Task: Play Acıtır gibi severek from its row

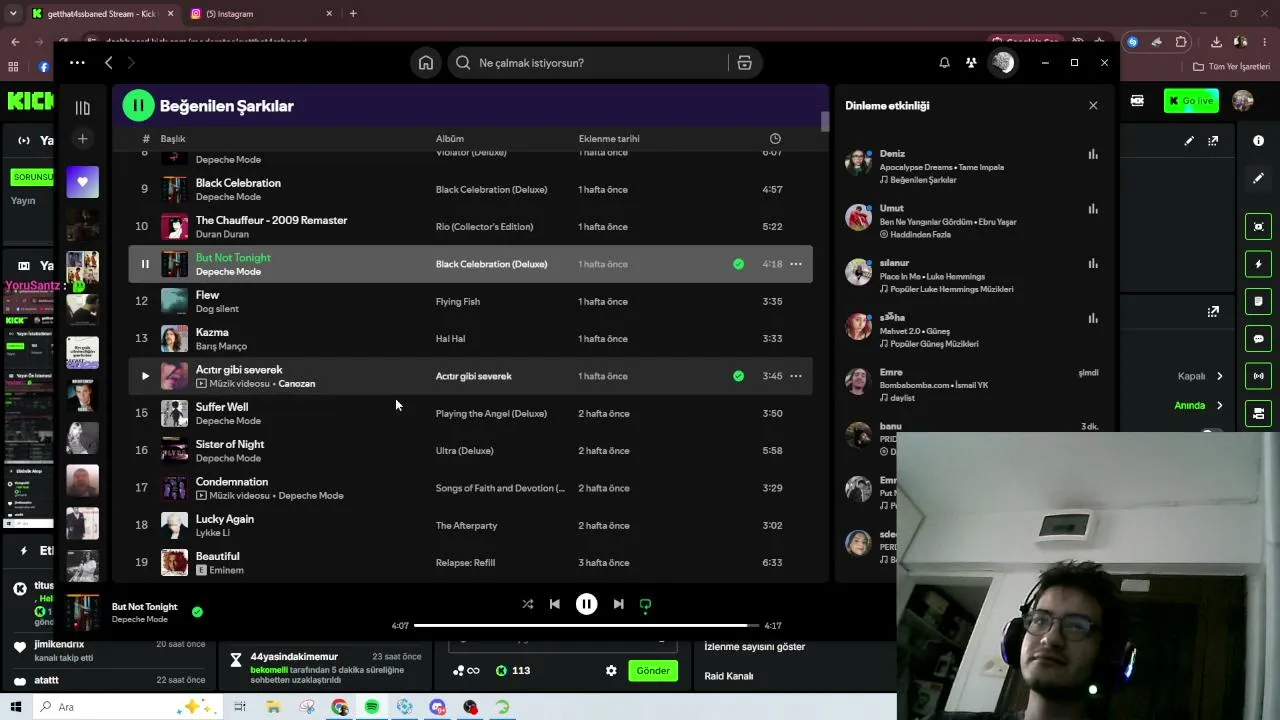Action: [x=145, y=376]
